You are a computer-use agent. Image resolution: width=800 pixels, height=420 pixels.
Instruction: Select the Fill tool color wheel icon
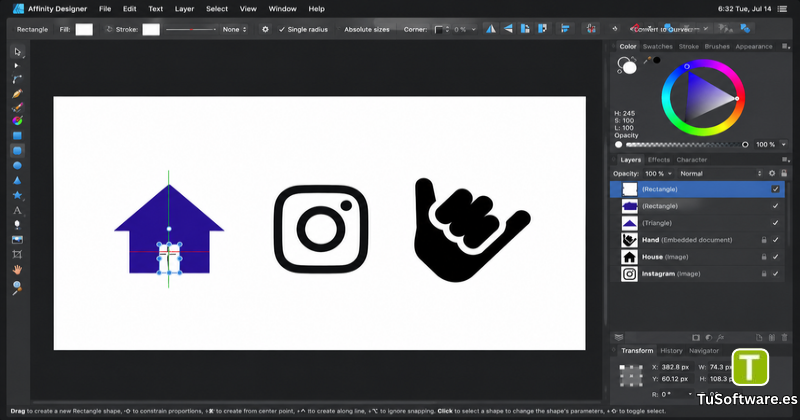[17, 121]
